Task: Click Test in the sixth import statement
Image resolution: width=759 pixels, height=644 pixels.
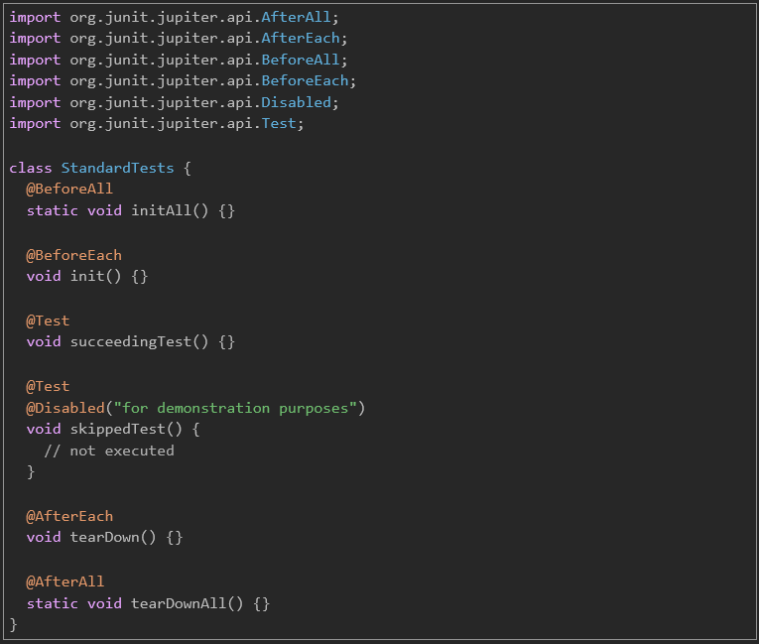Action: coord(278,123)
